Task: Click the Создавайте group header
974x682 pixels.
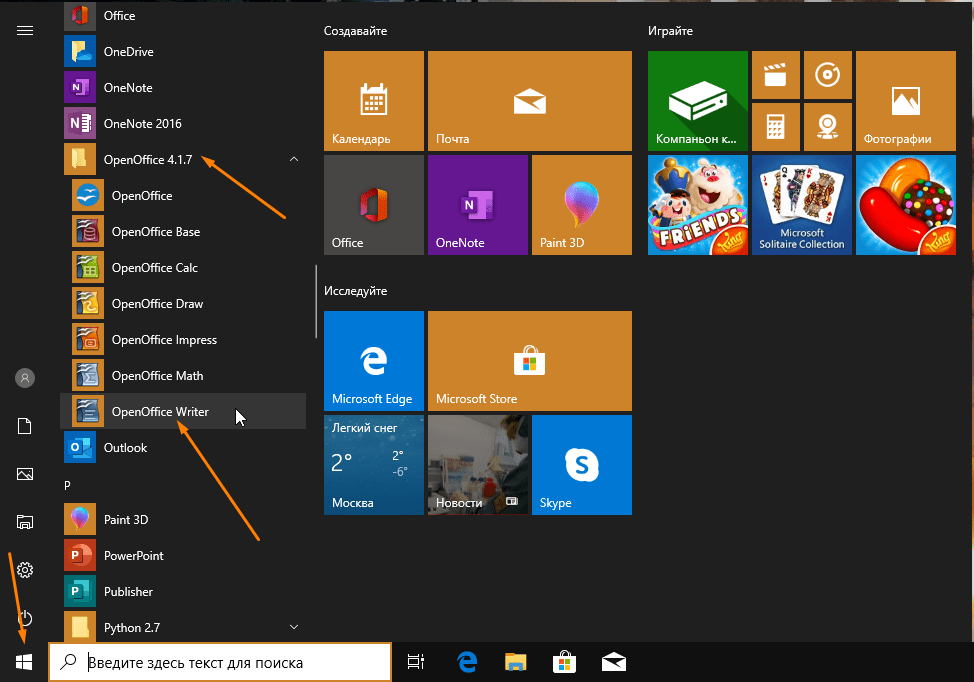Action: pyautogui.click(x=355, y=30)
